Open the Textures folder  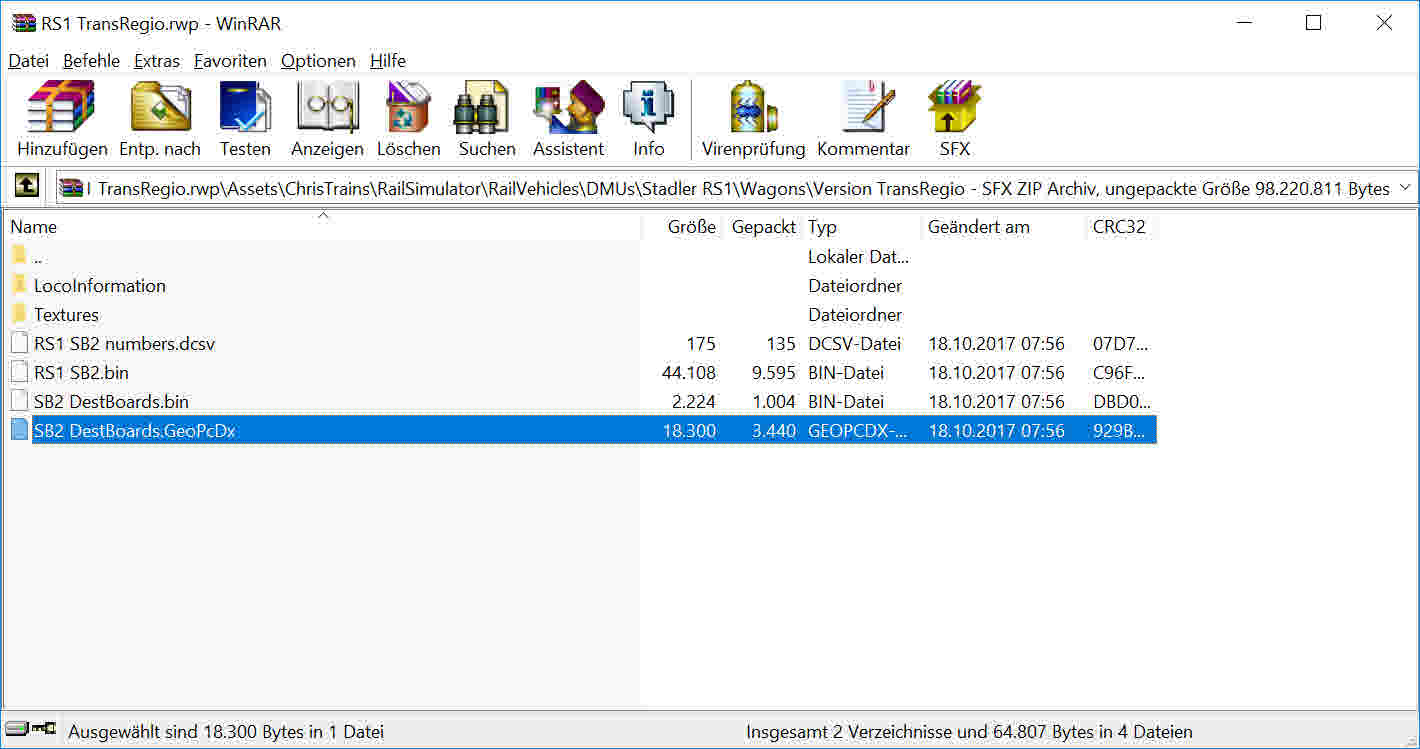click(66, 315)
